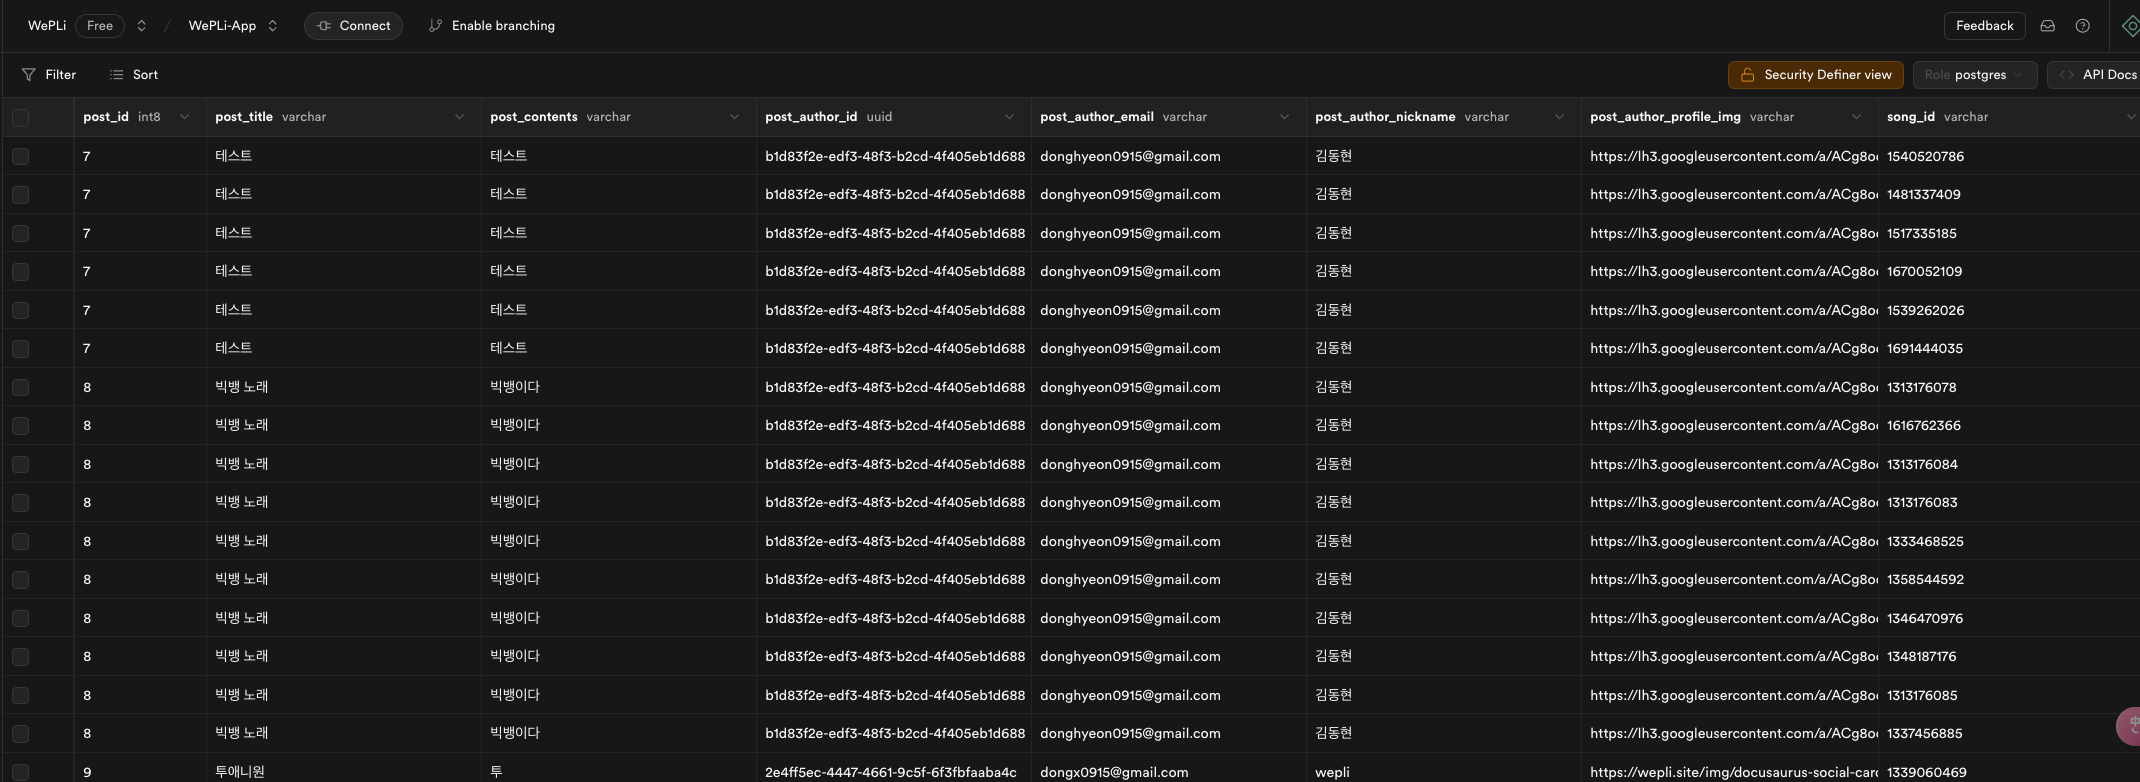Click the code brackets icon for API Docs
The image size is (2140, 782).
[2066, 75]
